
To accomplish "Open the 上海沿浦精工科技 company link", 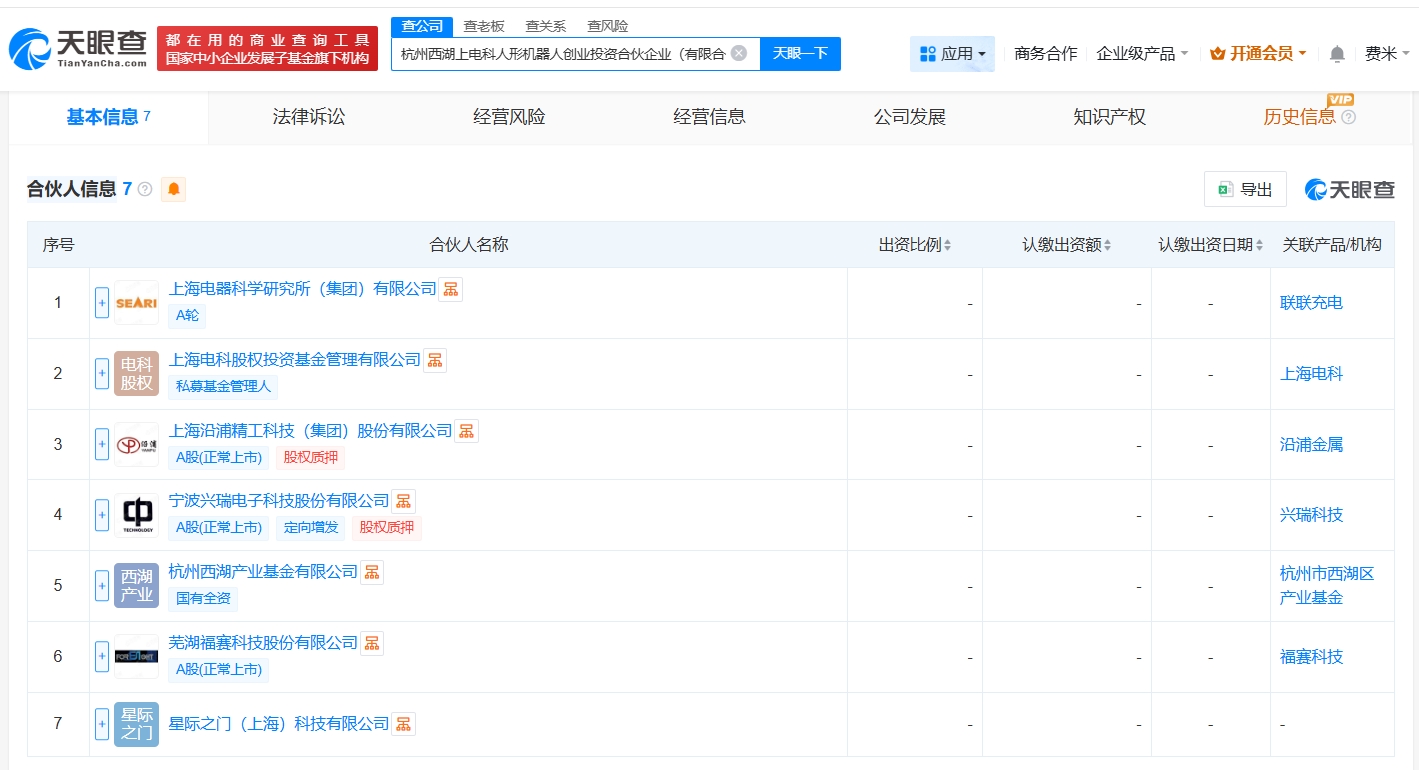I will pyautogui.click(x=311, y=430).
